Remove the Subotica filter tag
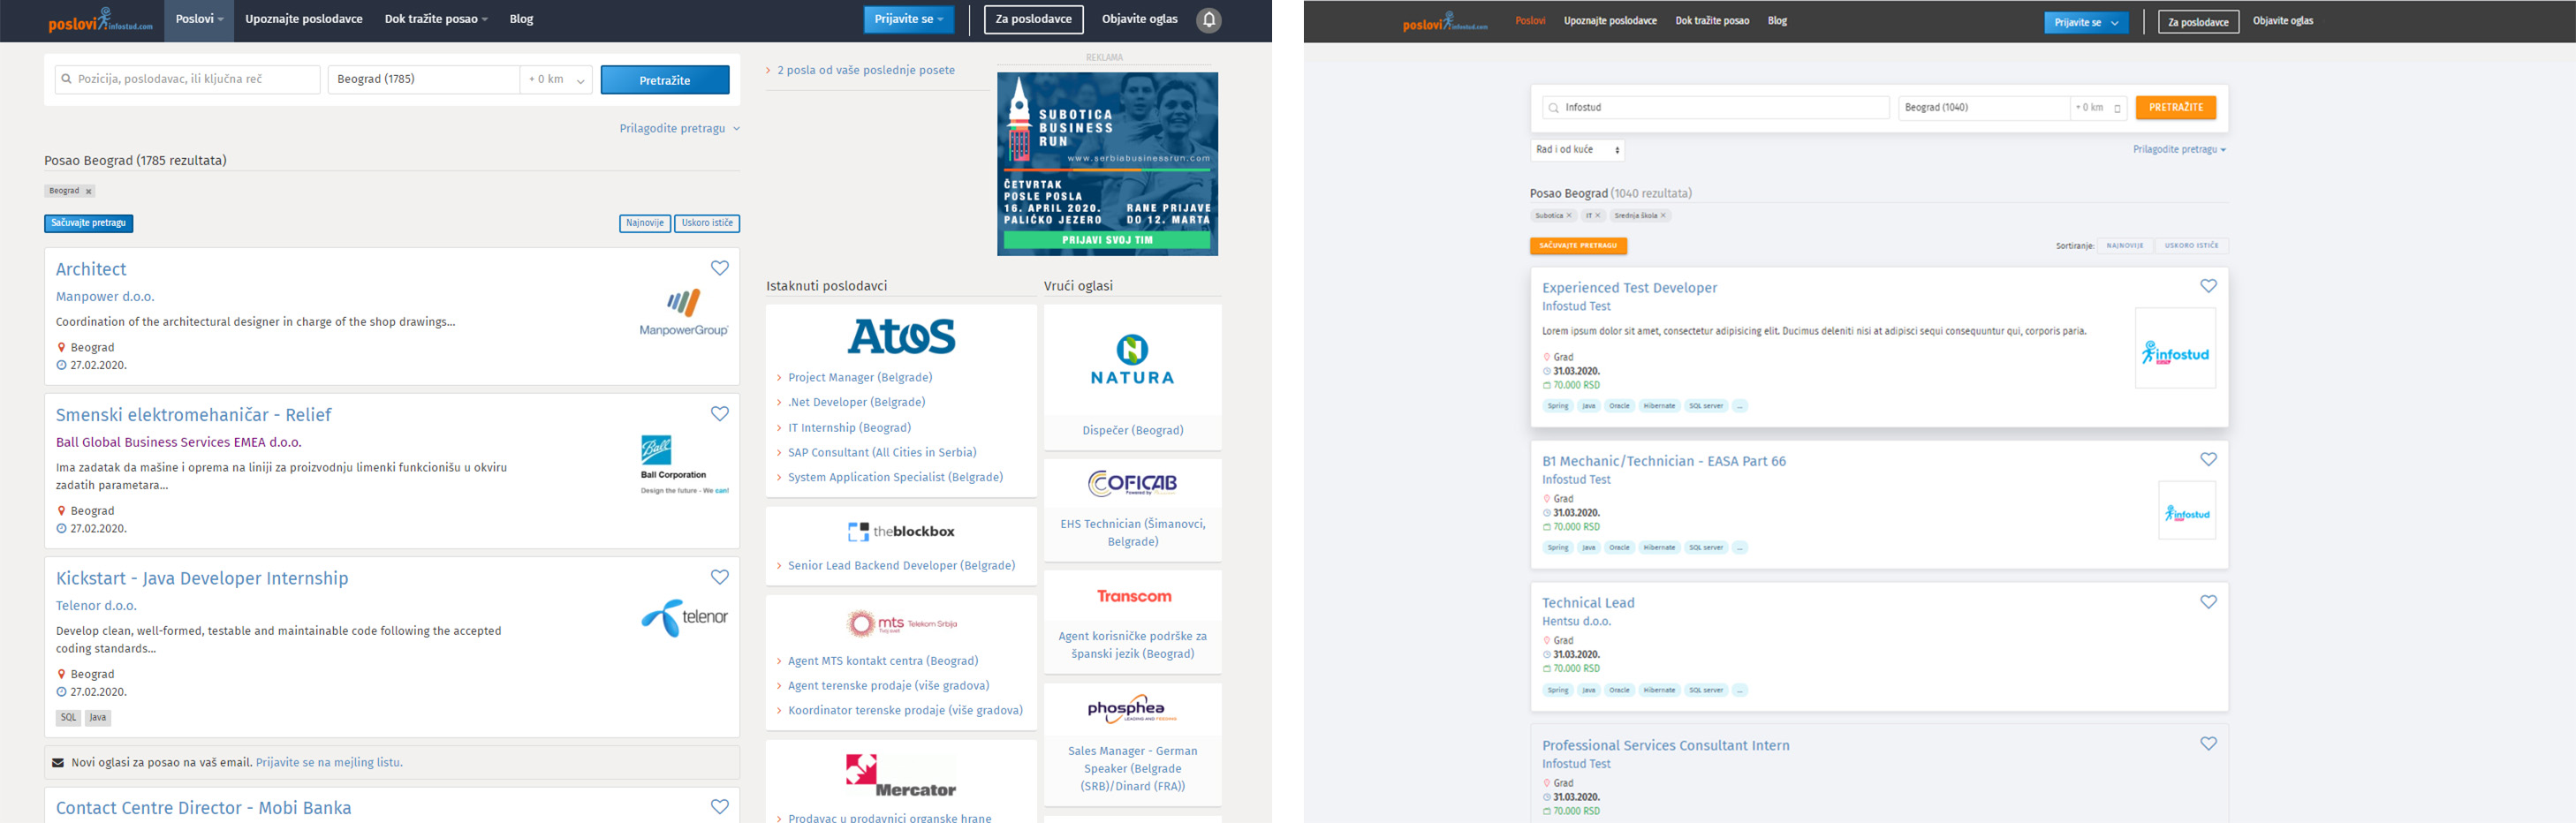 coord(1568,216)
